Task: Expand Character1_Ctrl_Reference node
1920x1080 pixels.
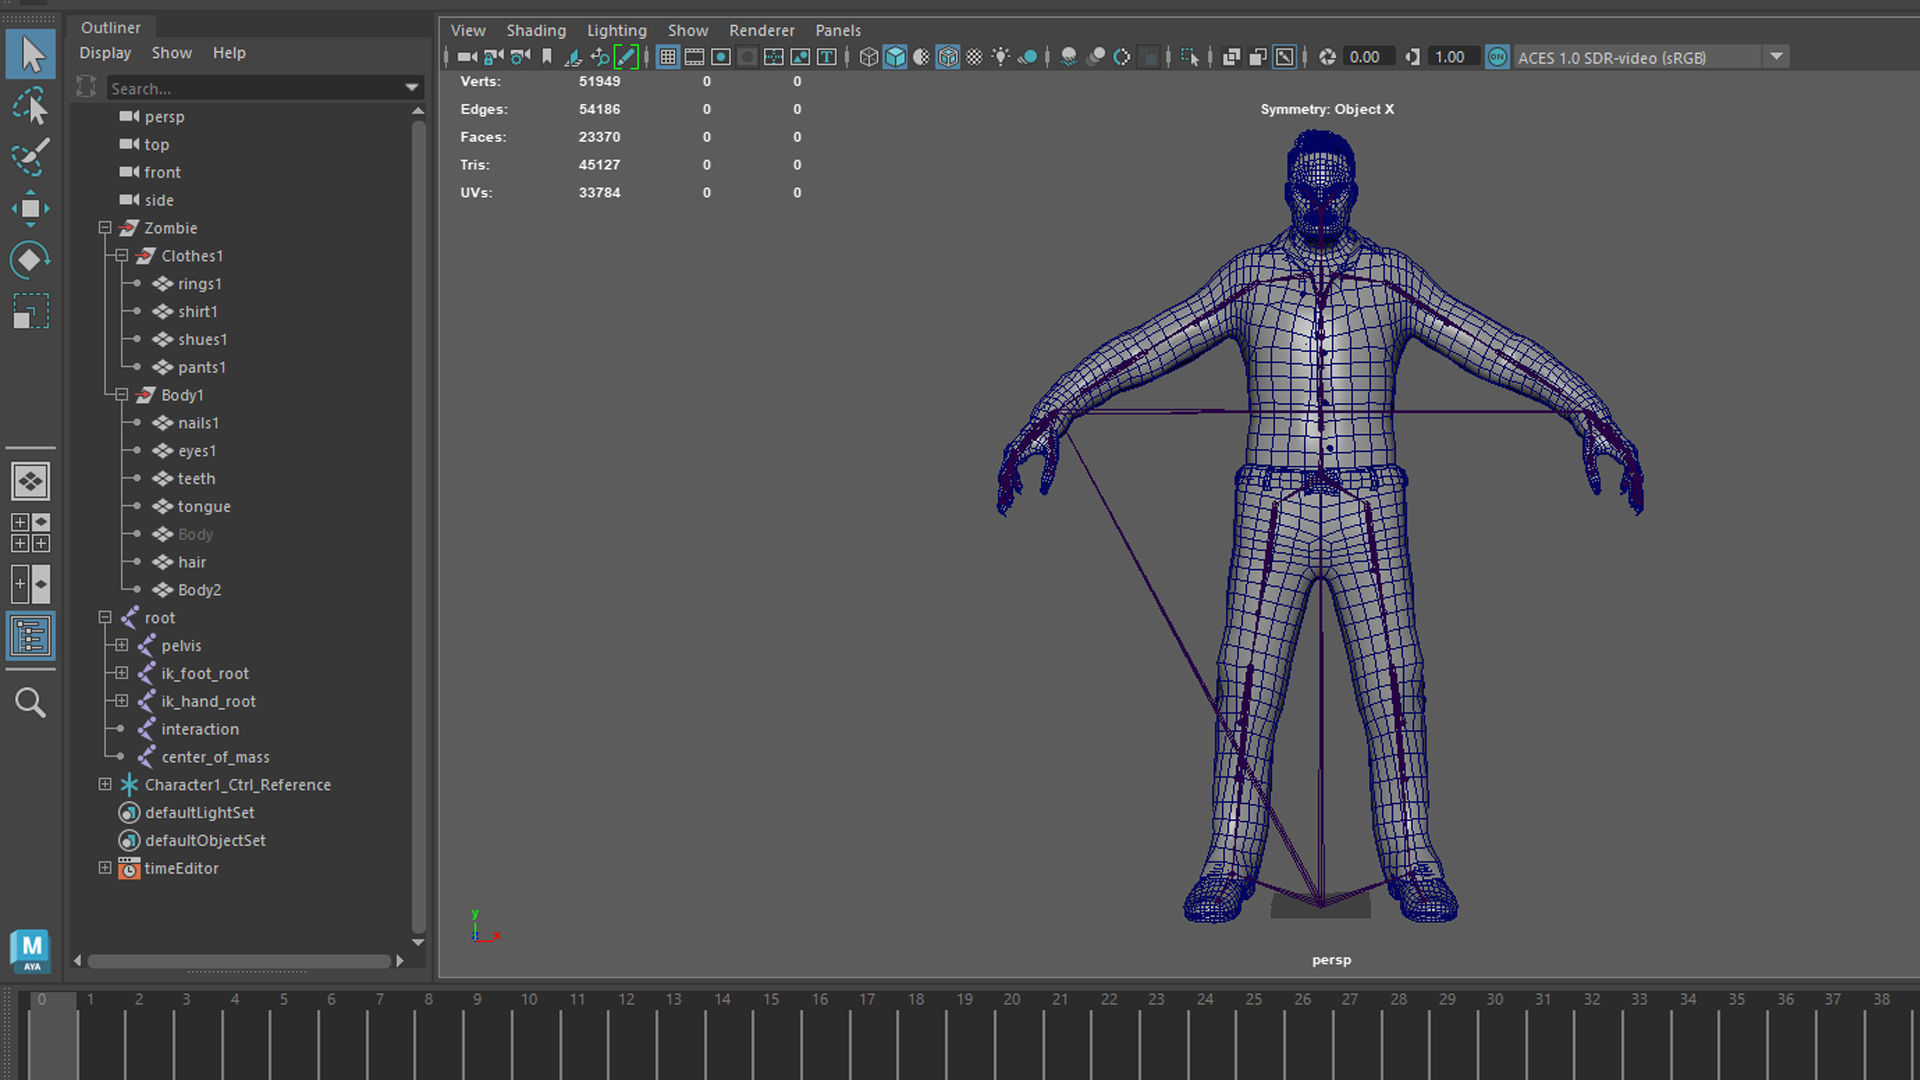Action: click(105, 785)
